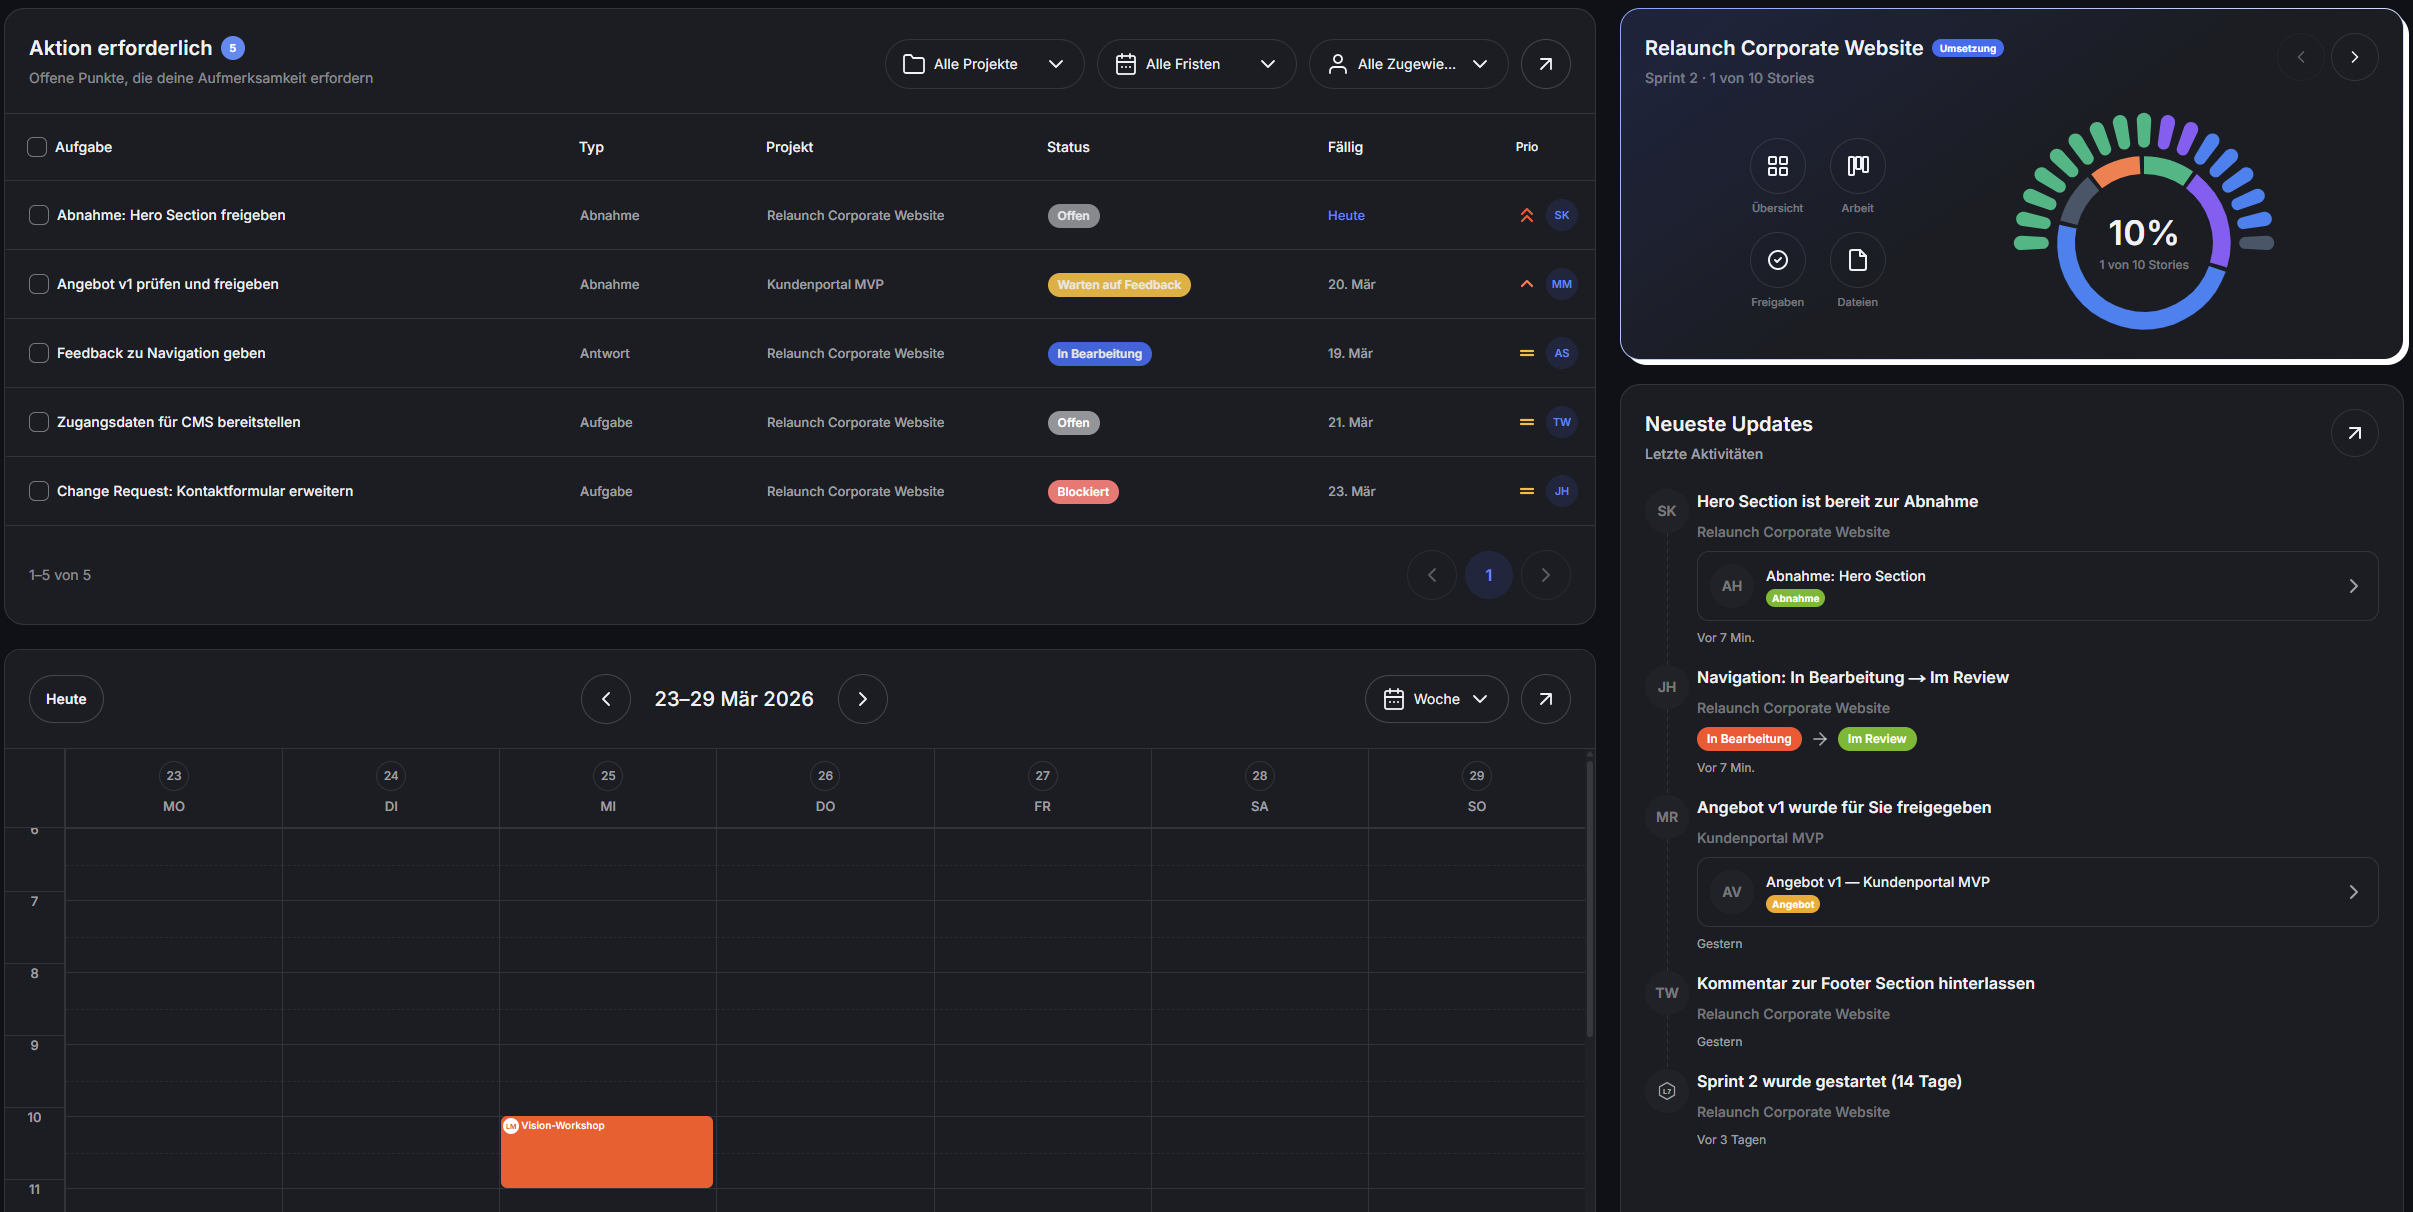Select all tasks via Aufgabe header checkbox
2413x1212 pixels.
pos(37,147)
